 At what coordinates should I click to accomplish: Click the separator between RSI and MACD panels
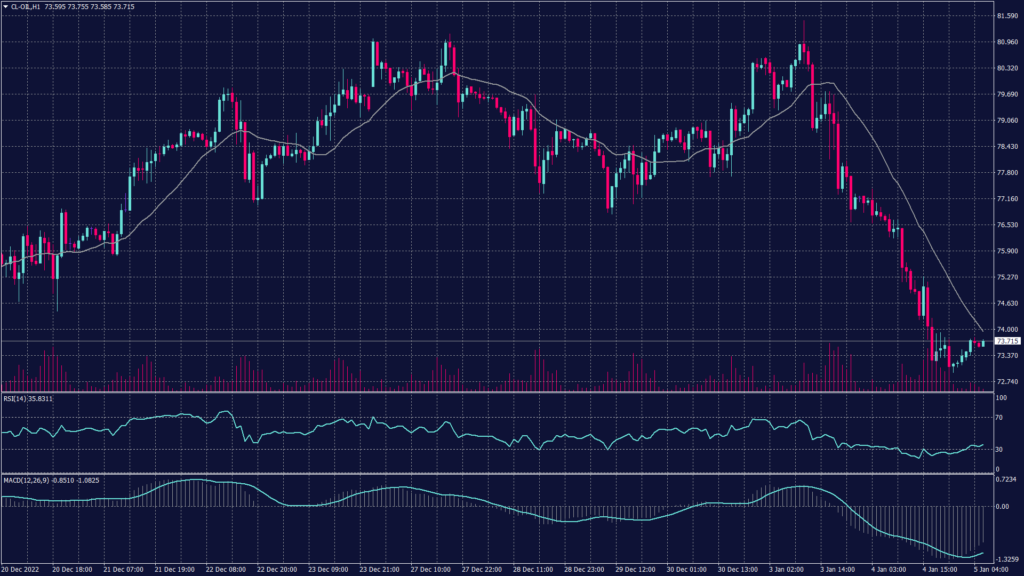point(500,473)
